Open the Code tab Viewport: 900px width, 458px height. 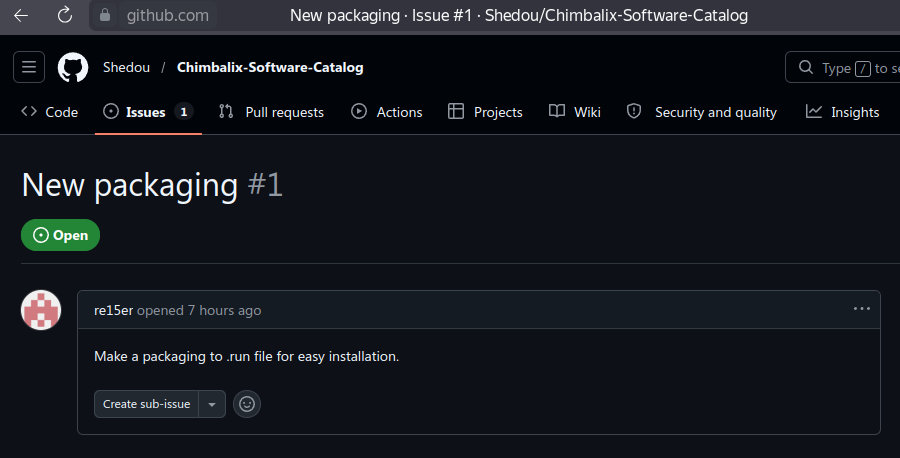[49, 112]
